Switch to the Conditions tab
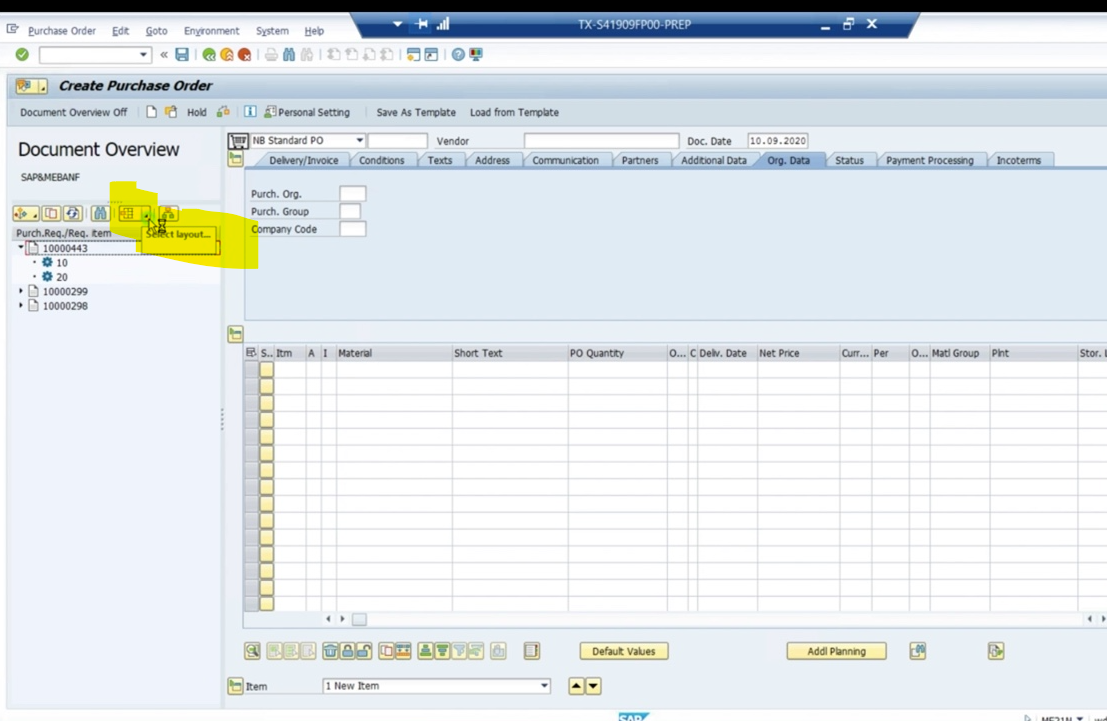This screenshot has height=721, width=1107. click(x=381, y=160)
